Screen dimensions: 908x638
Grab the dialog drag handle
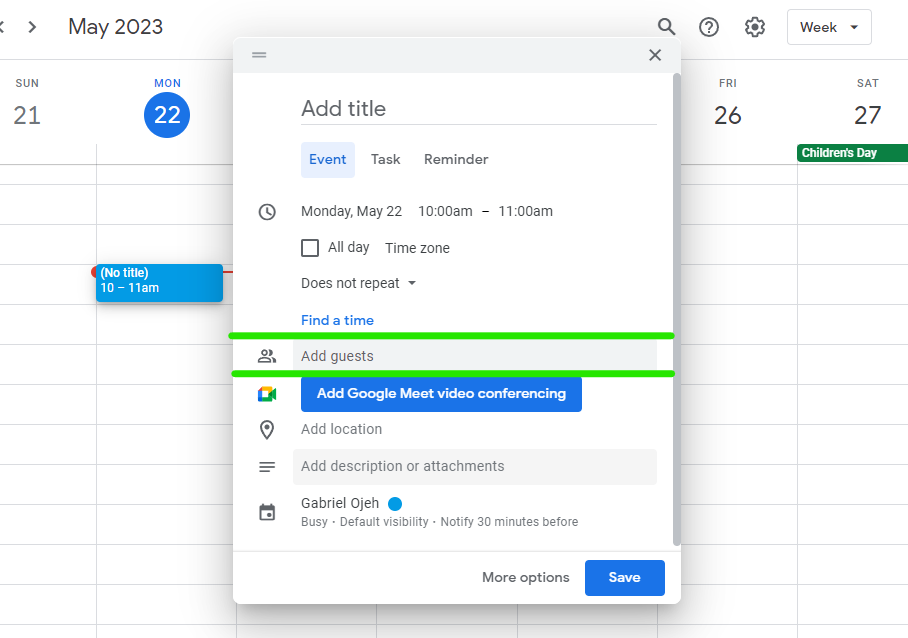click(259, 55)
